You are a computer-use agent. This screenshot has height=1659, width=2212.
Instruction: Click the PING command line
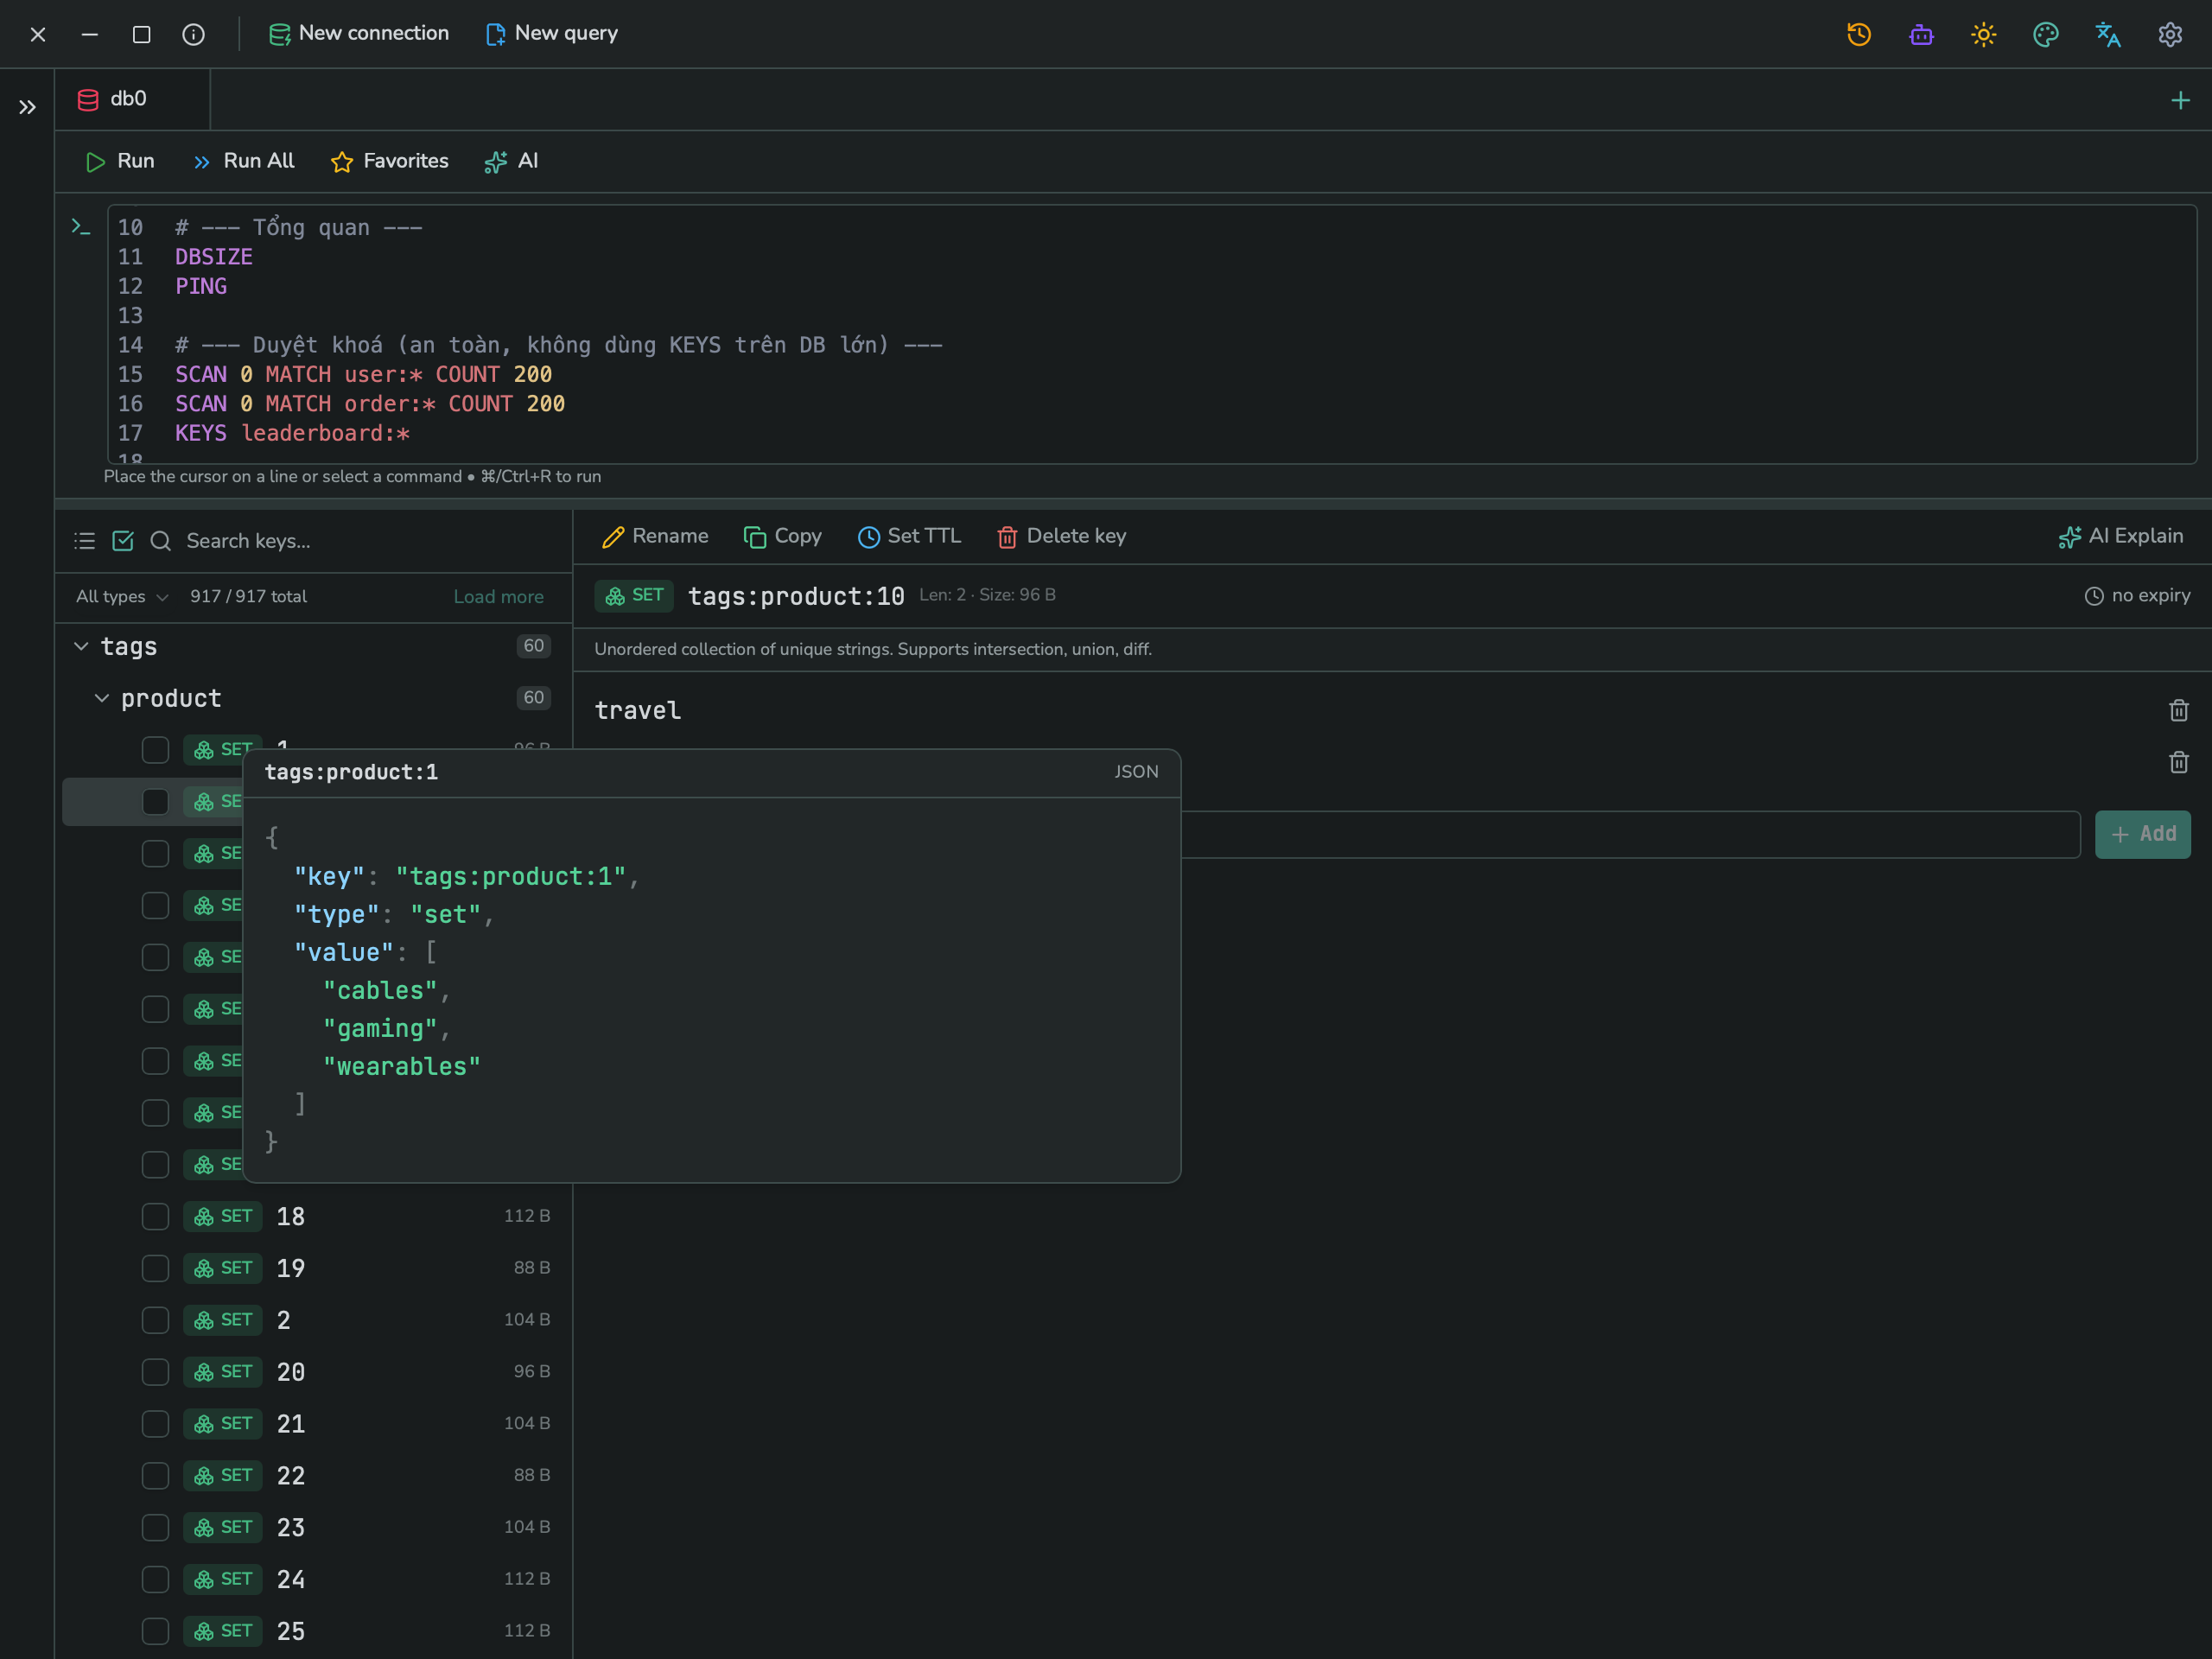pyautogui.click(x=201, y=287)
